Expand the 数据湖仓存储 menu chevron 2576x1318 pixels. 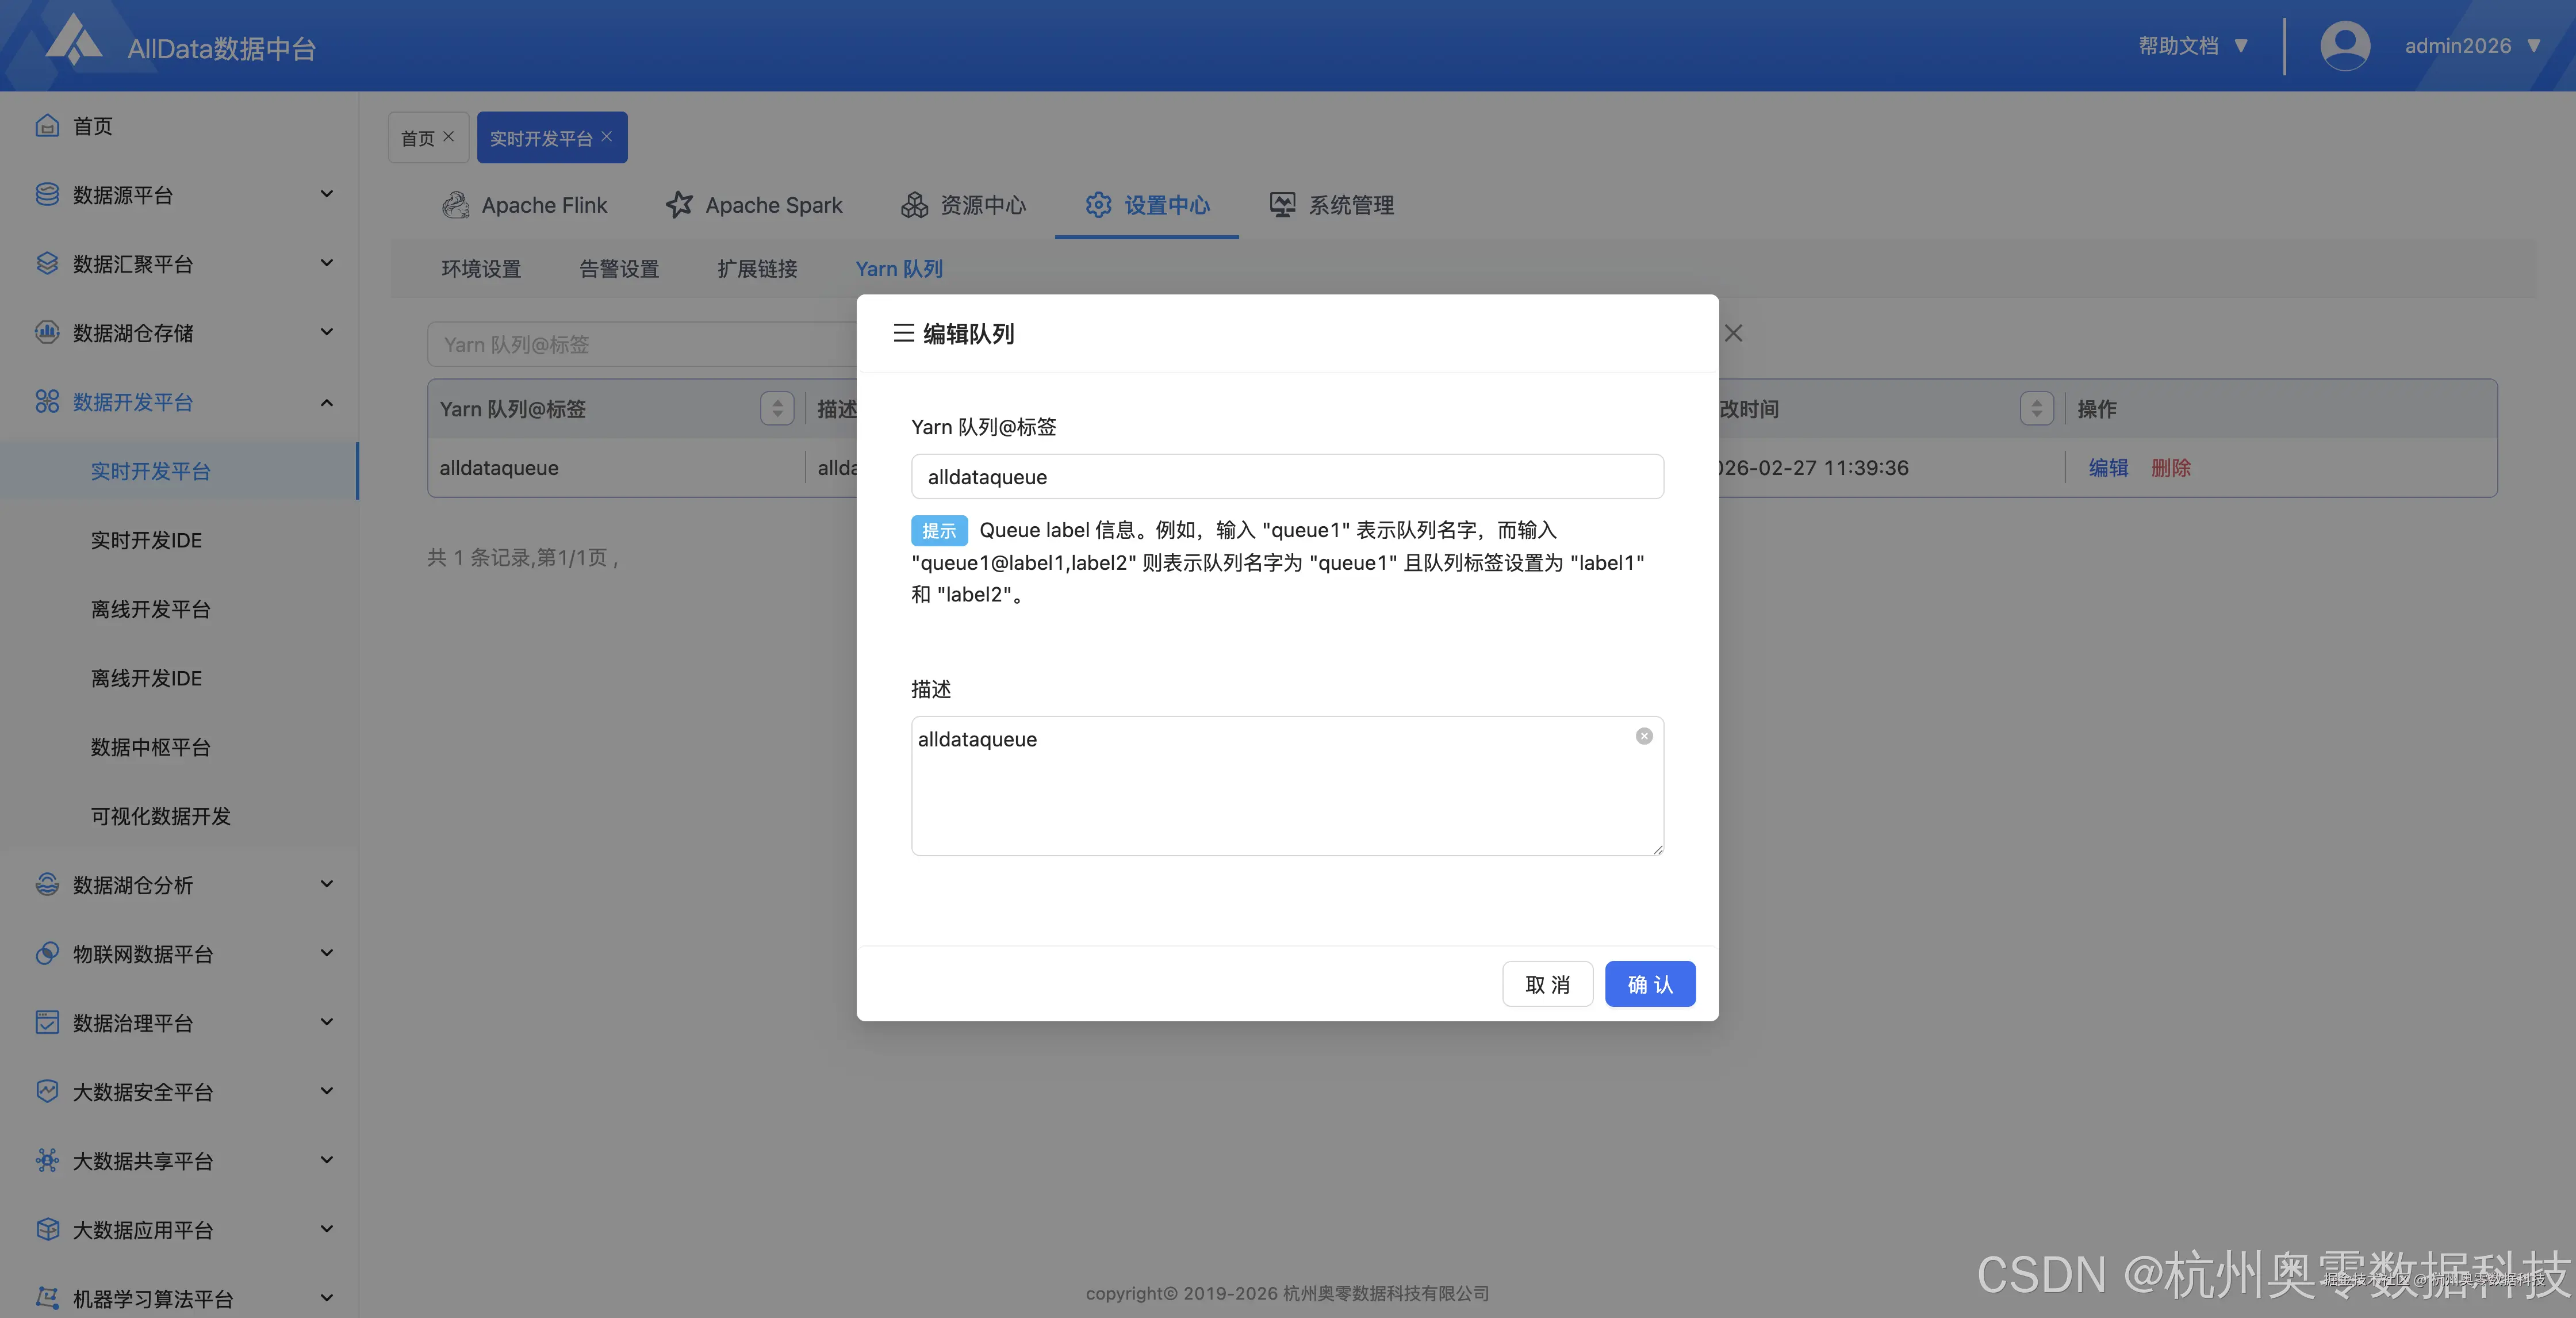(x=326, y=332)
